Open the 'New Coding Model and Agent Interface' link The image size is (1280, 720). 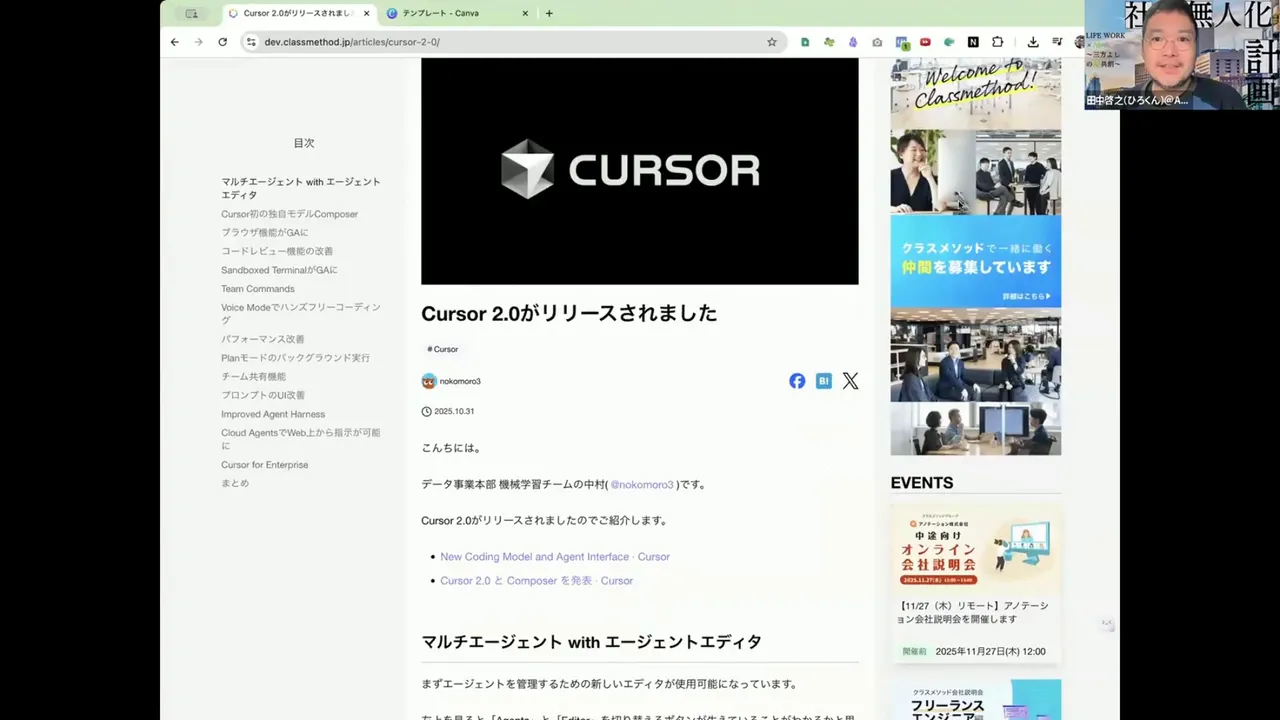534,557
